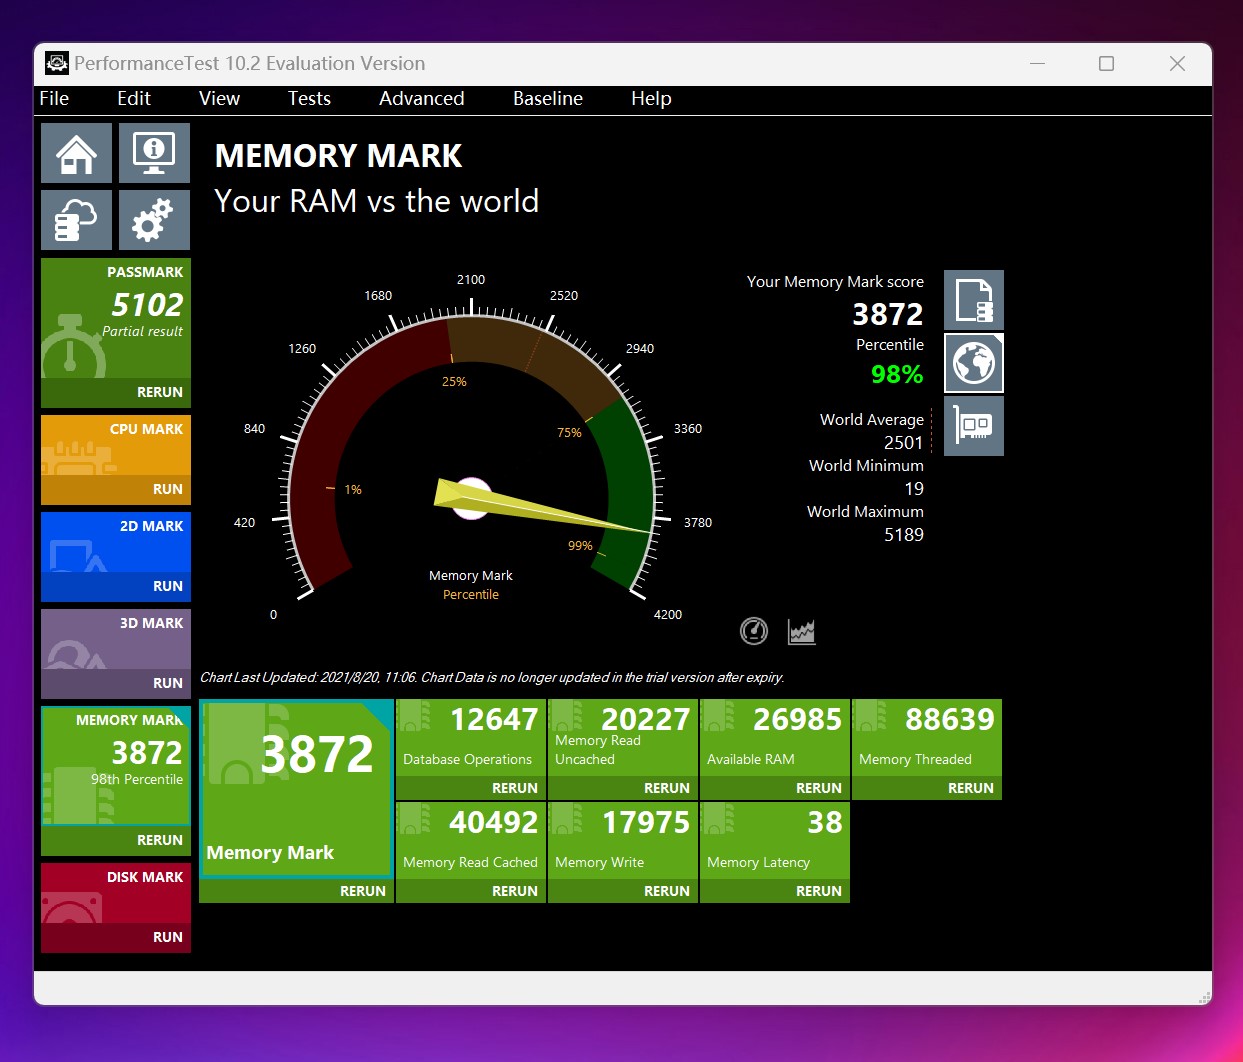Run the 2D Mark test

(x=167, y=586)
